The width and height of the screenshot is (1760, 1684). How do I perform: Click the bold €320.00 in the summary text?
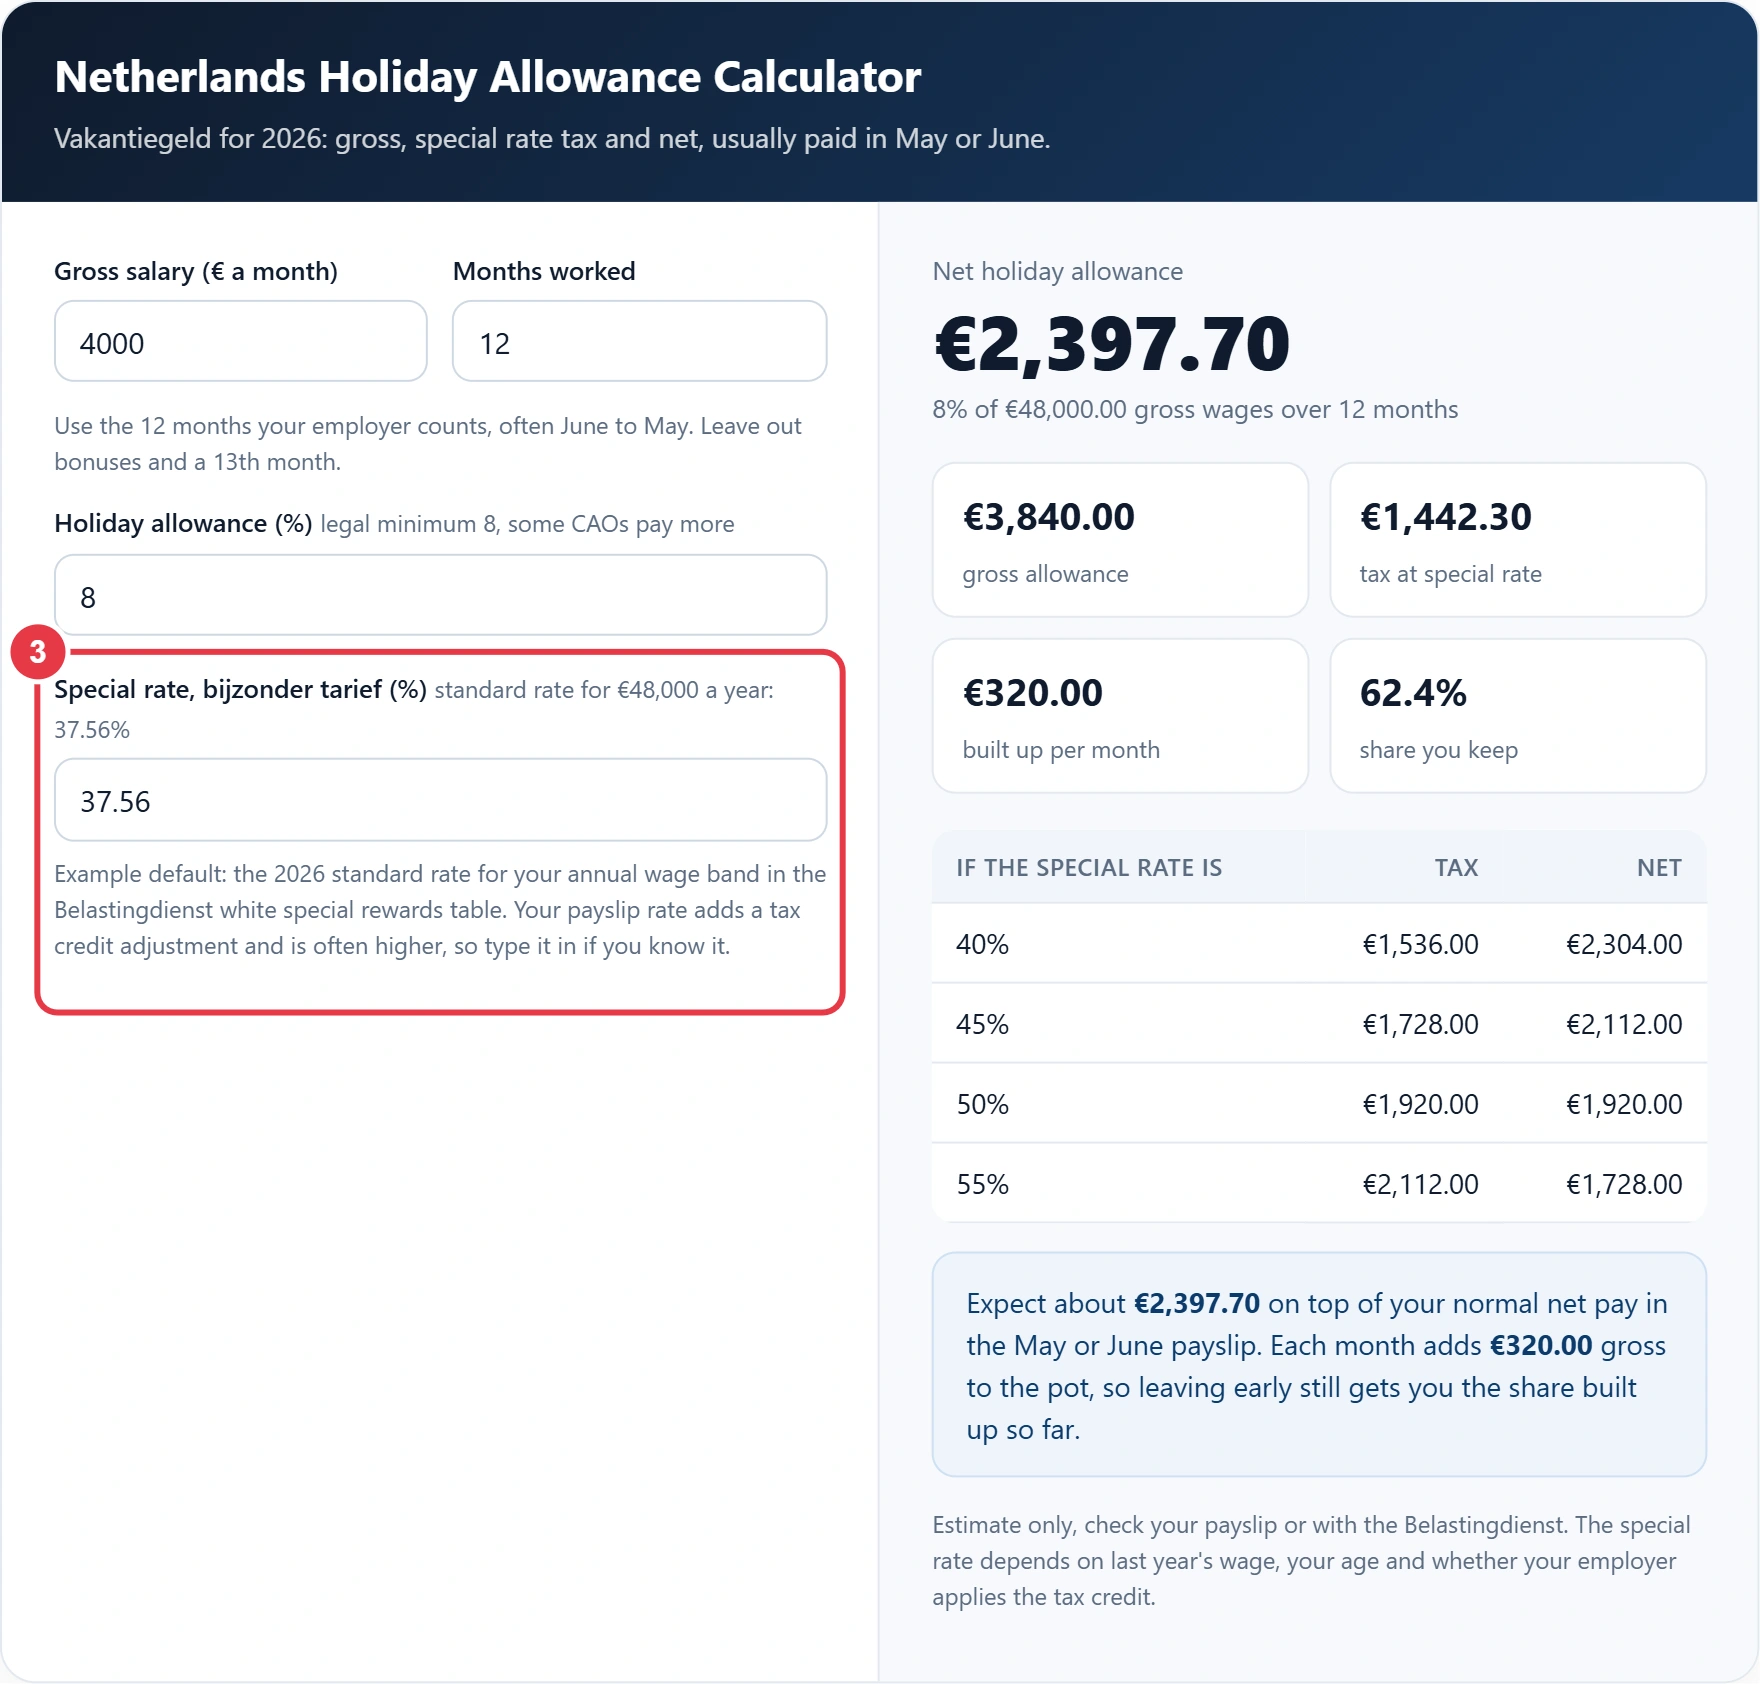pyautogui.click(x=1540, y=1345)
